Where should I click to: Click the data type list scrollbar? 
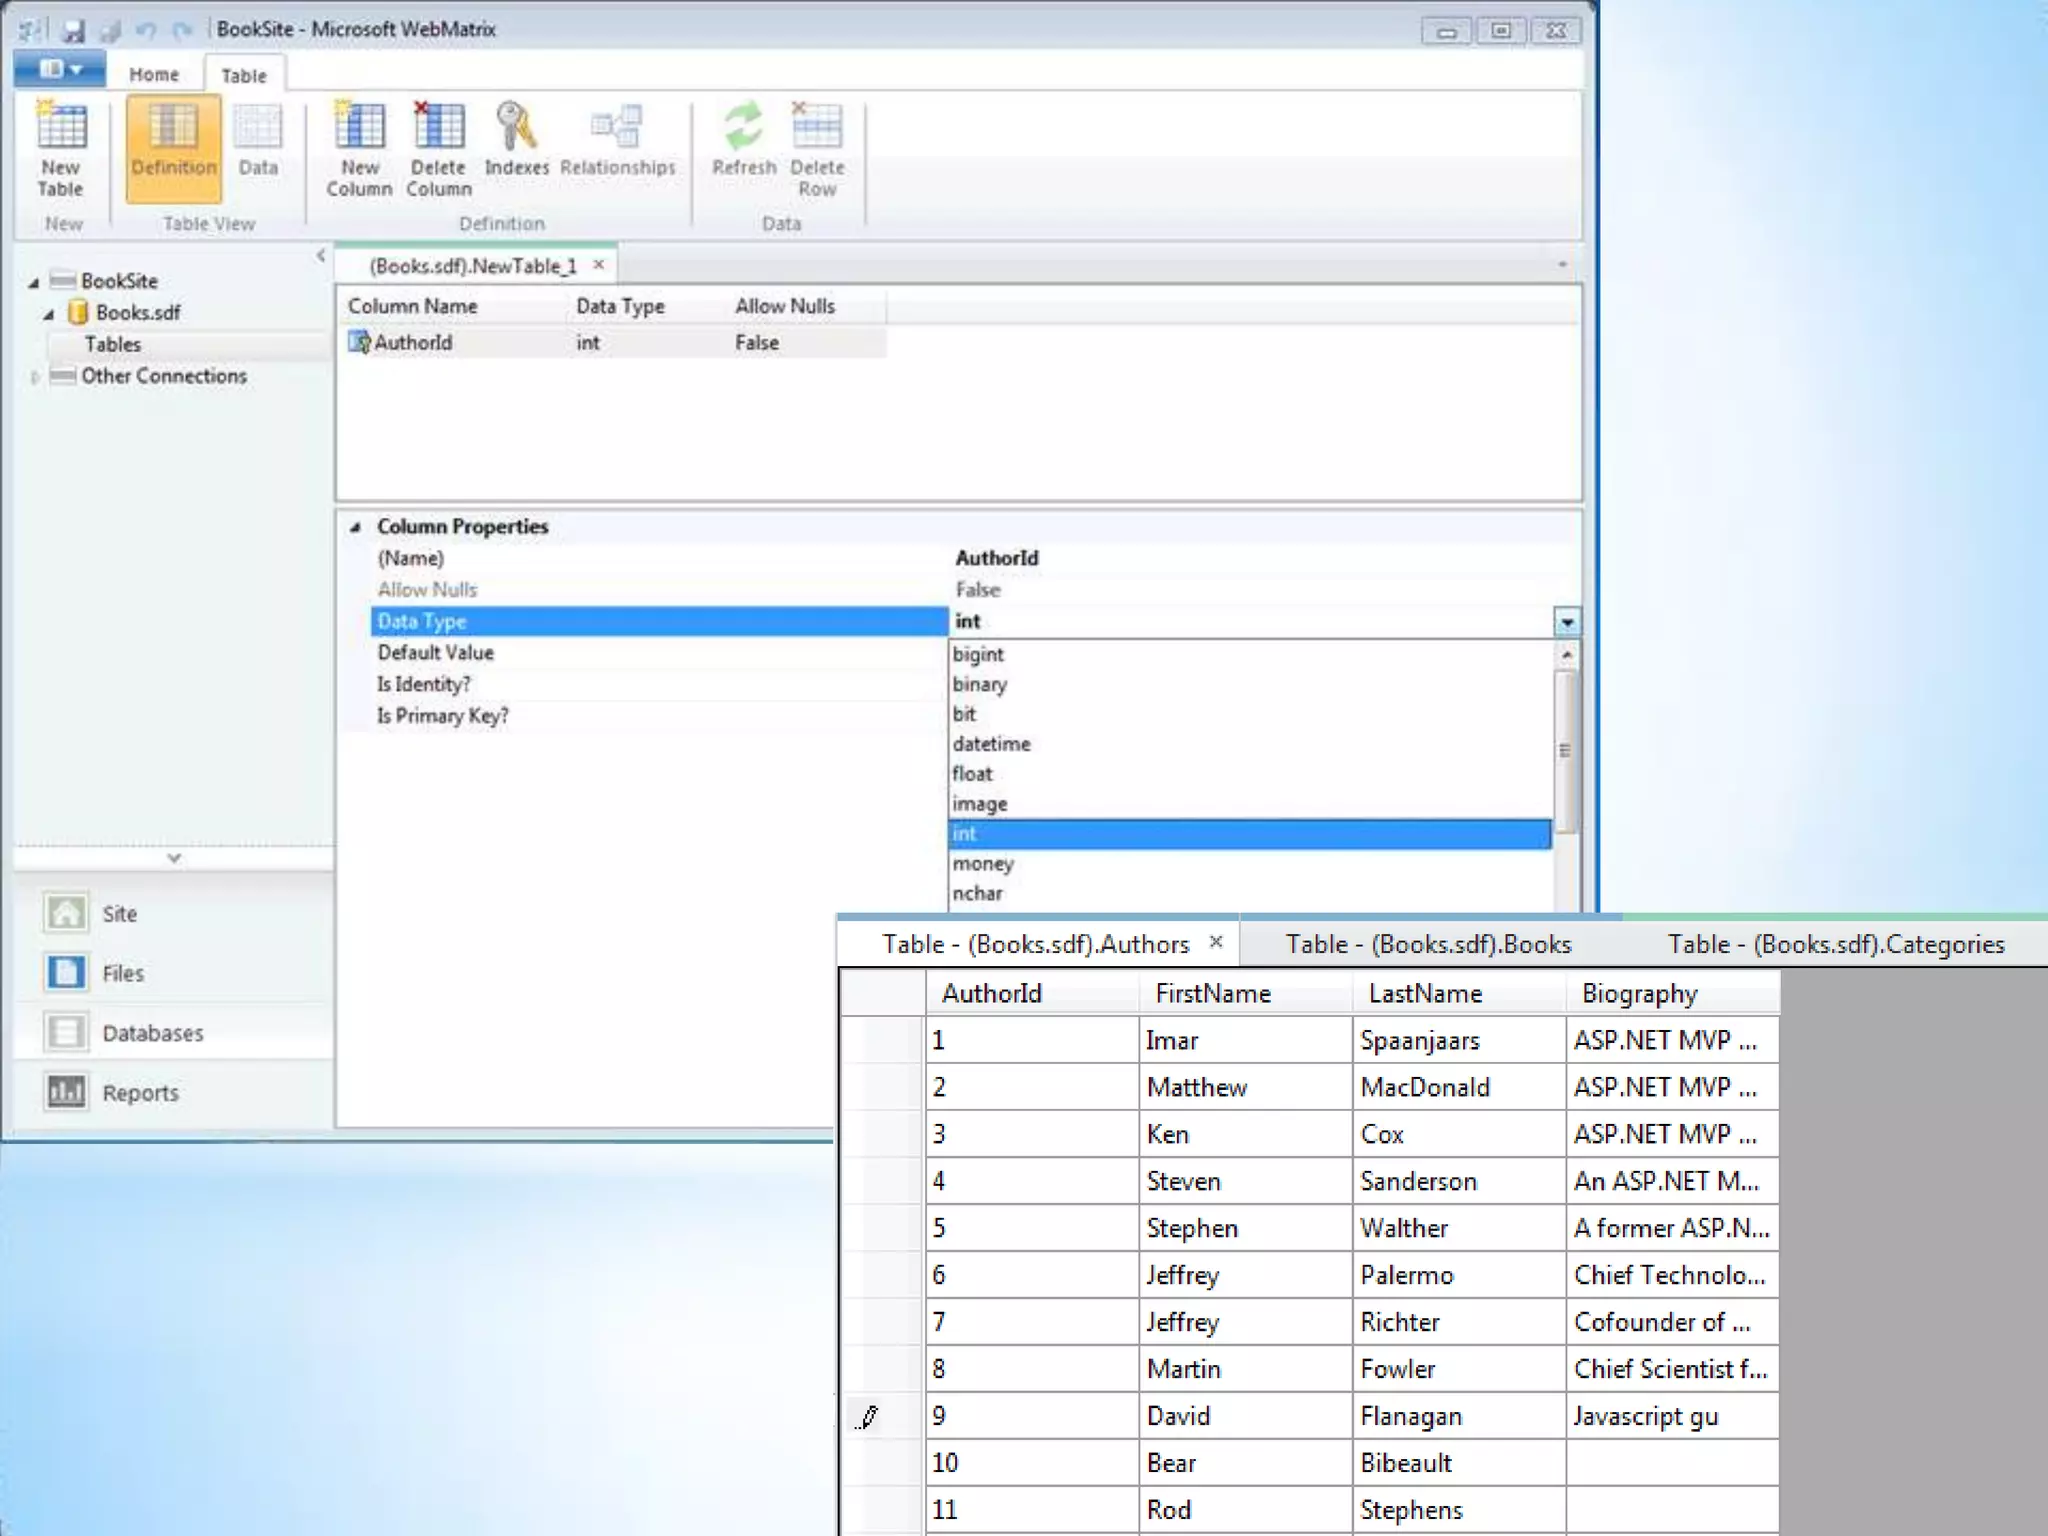pos(1566,750)
